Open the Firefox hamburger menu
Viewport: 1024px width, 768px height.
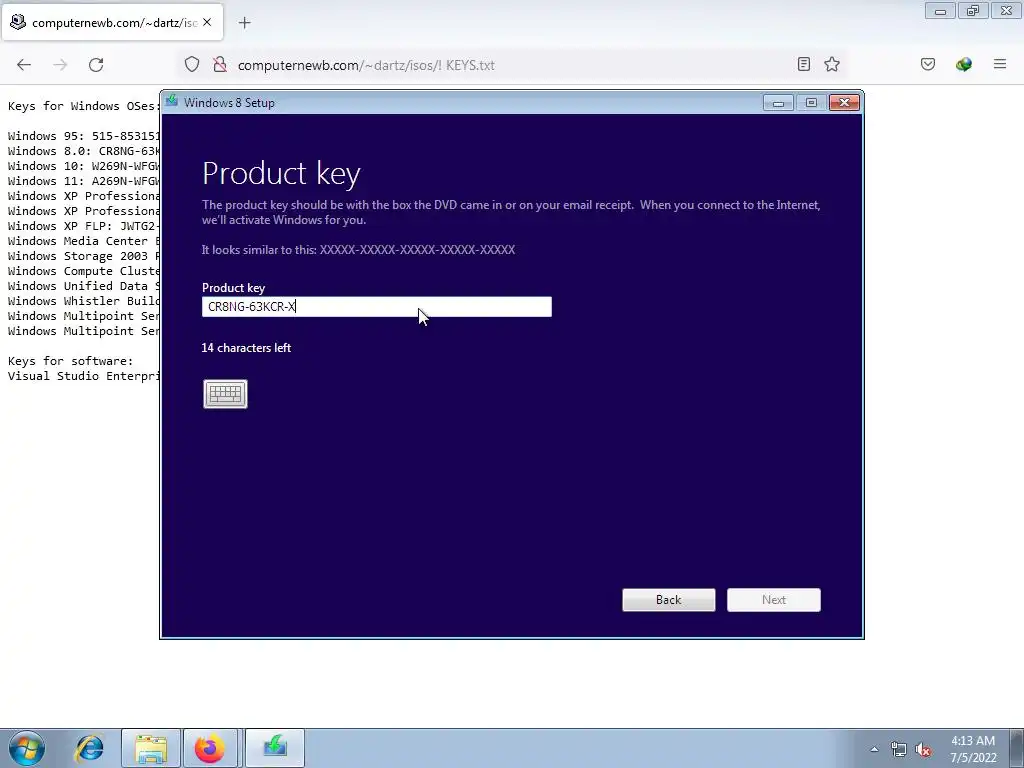click(x=1000, y=64)
